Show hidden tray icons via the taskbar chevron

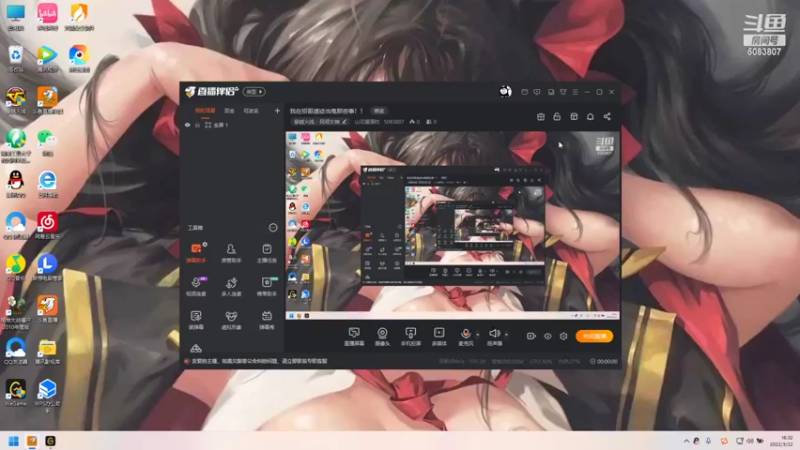coord(686,441)
